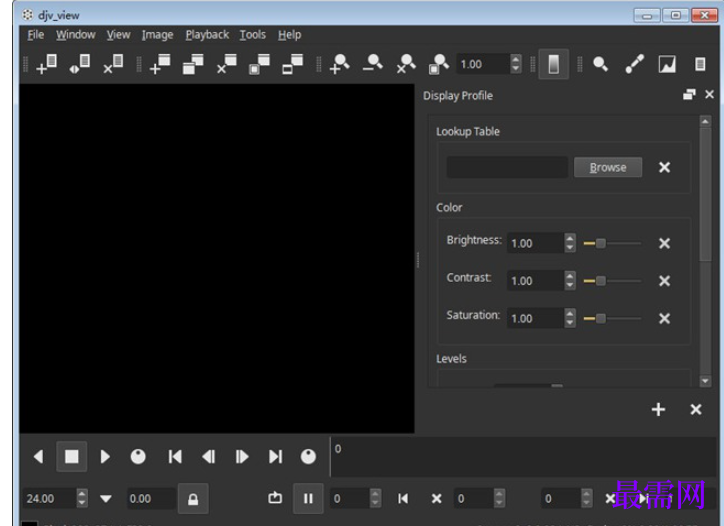Click the Lookup Table file field

click(507, 167)
